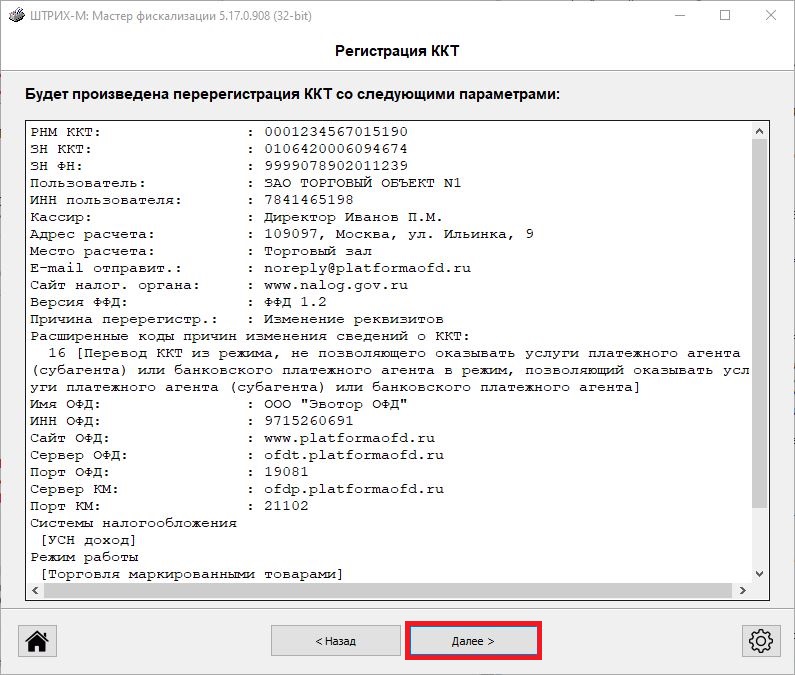Click the www.nalog.gov.ru site text
The width and height of the screenshot is (795, 675).
336,285
